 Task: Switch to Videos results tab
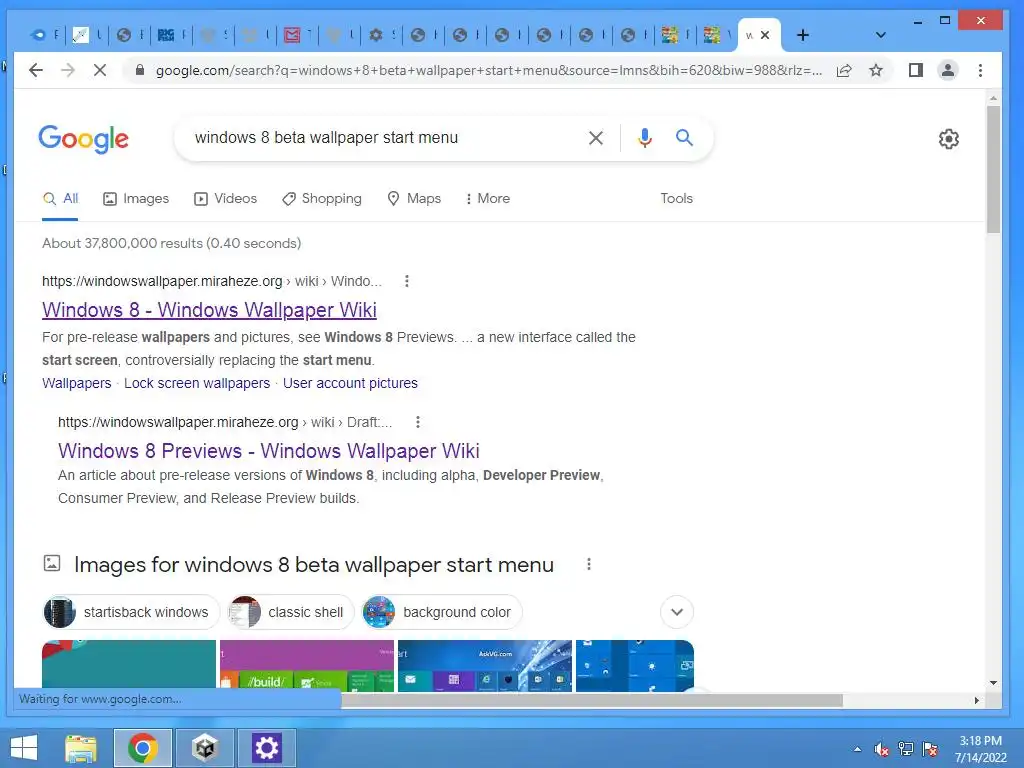tap(226, 199)
